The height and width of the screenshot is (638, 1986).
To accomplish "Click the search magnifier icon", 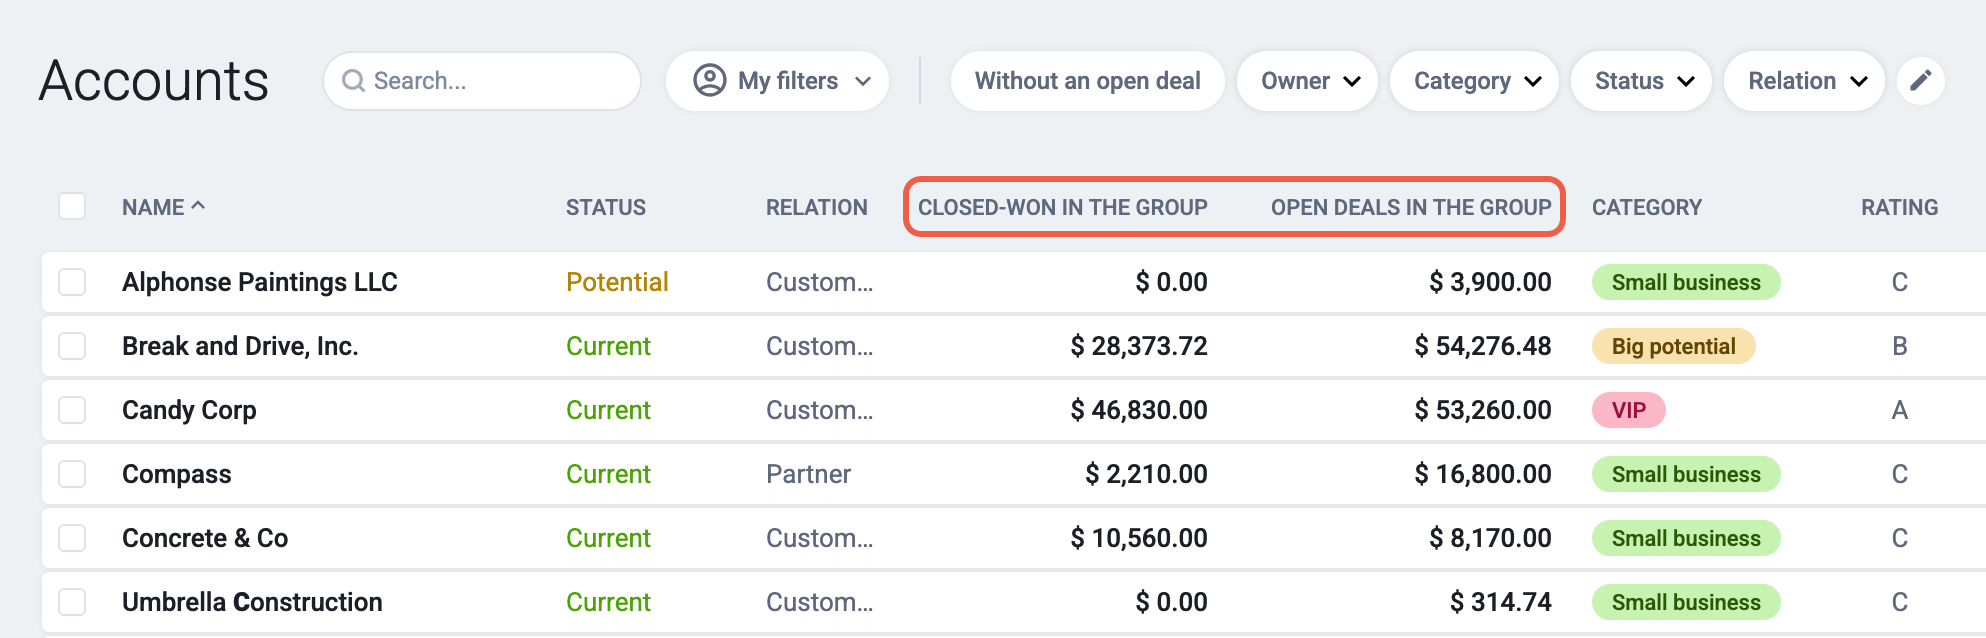I will (x=353, y=81).
